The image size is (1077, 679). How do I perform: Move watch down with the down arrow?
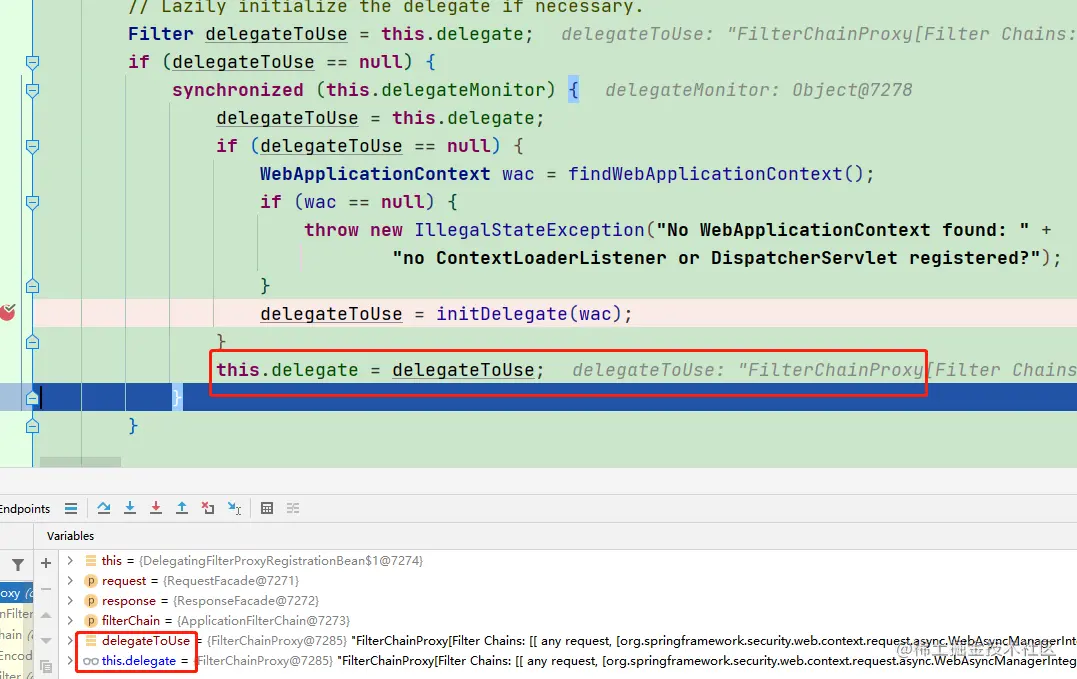pyautogui.click(x=46, y=641)
